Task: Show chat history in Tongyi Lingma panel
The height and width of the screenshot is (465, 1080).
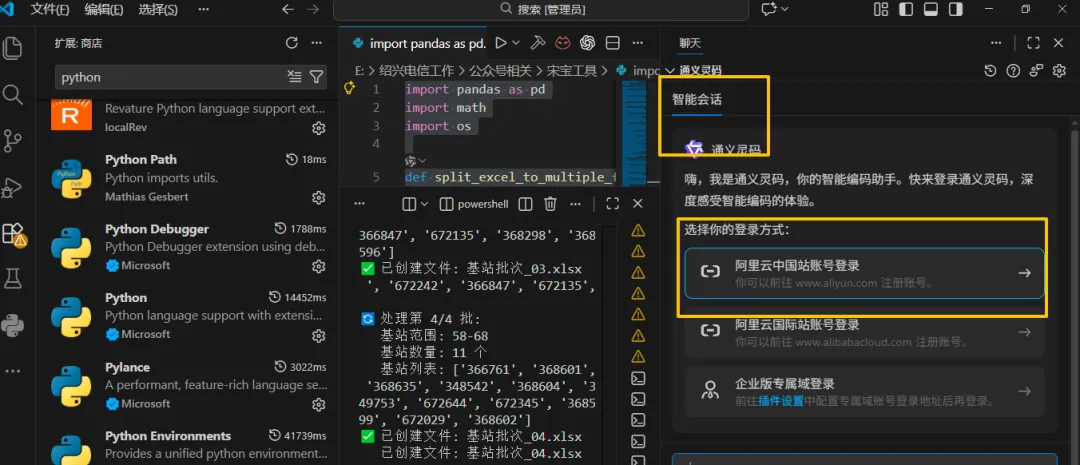Action: click(990, 70)
